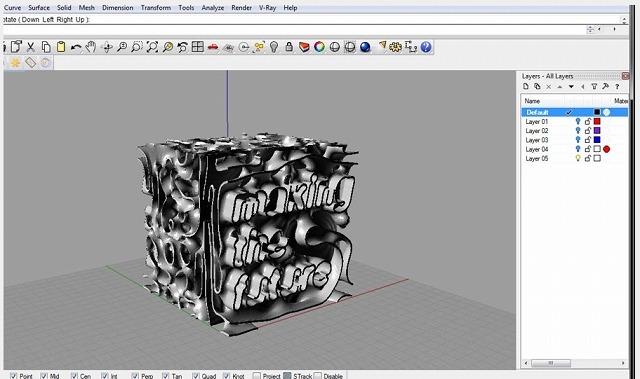Click the Shaded Viewport sphere icon

click(x=335, y=47)
